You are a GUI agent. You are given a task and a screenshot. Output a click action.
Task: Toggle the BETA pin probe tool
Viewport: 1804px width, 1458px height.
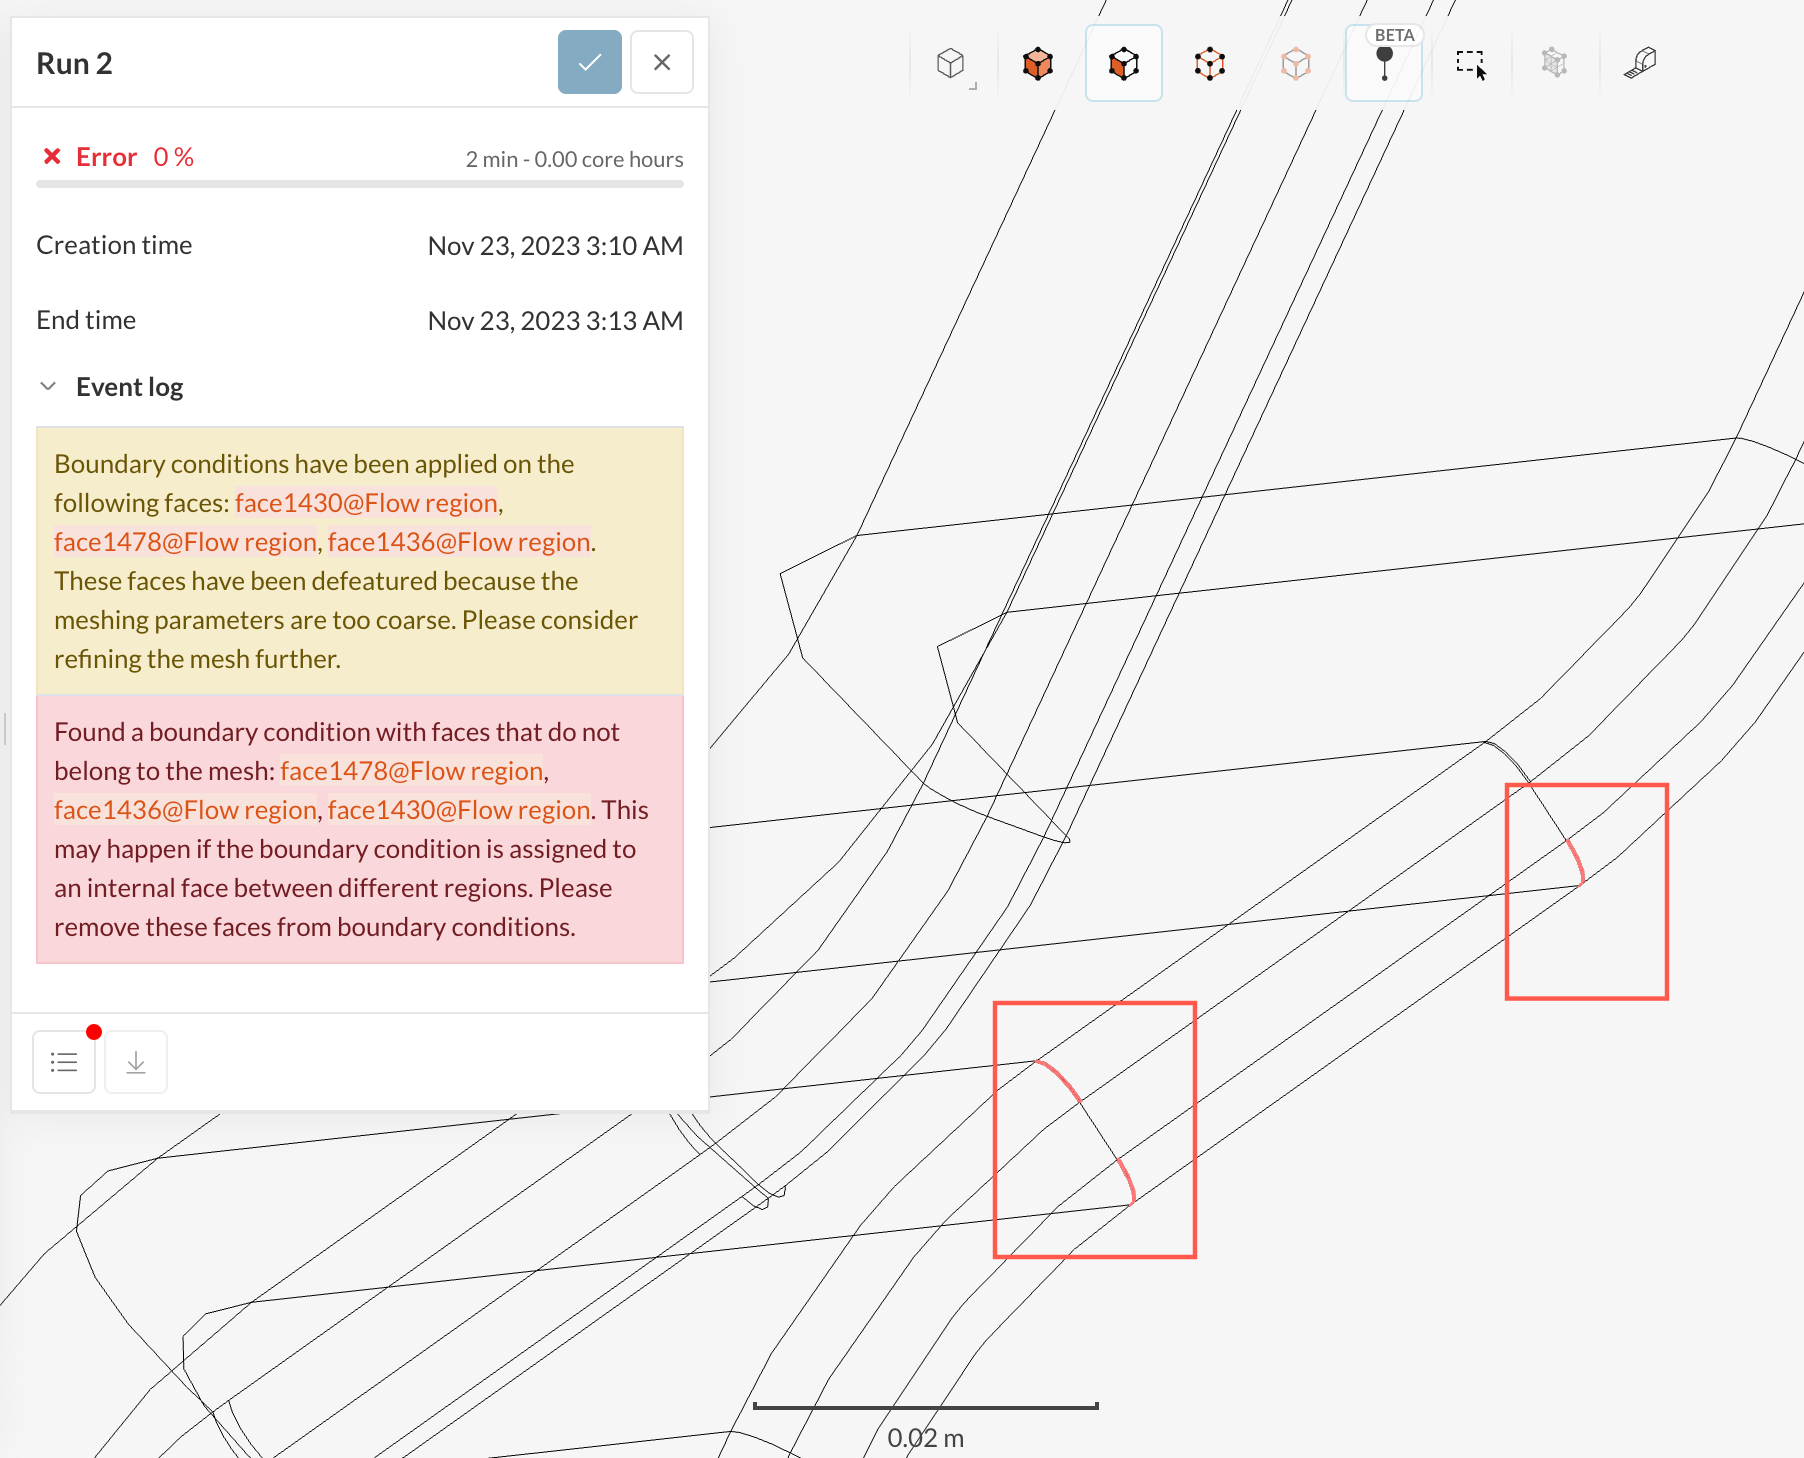pyautogui.click(x=1384, y=64)
